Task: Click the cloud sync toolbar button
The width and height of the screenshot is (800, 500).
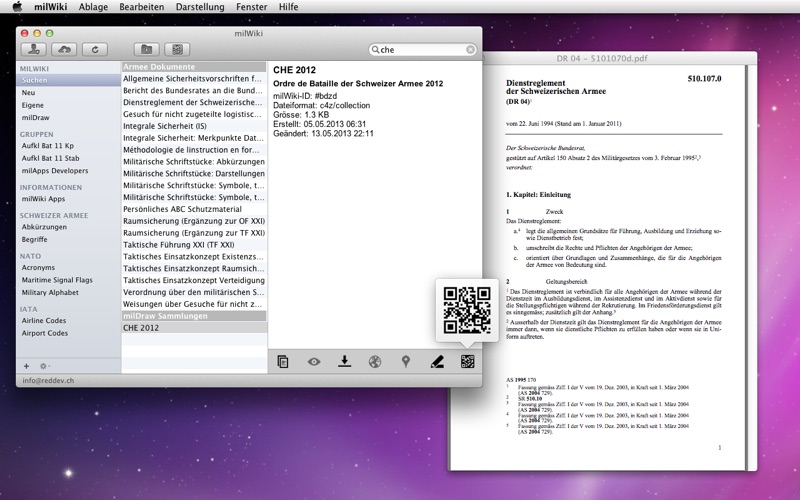Action: pos(64,49)
